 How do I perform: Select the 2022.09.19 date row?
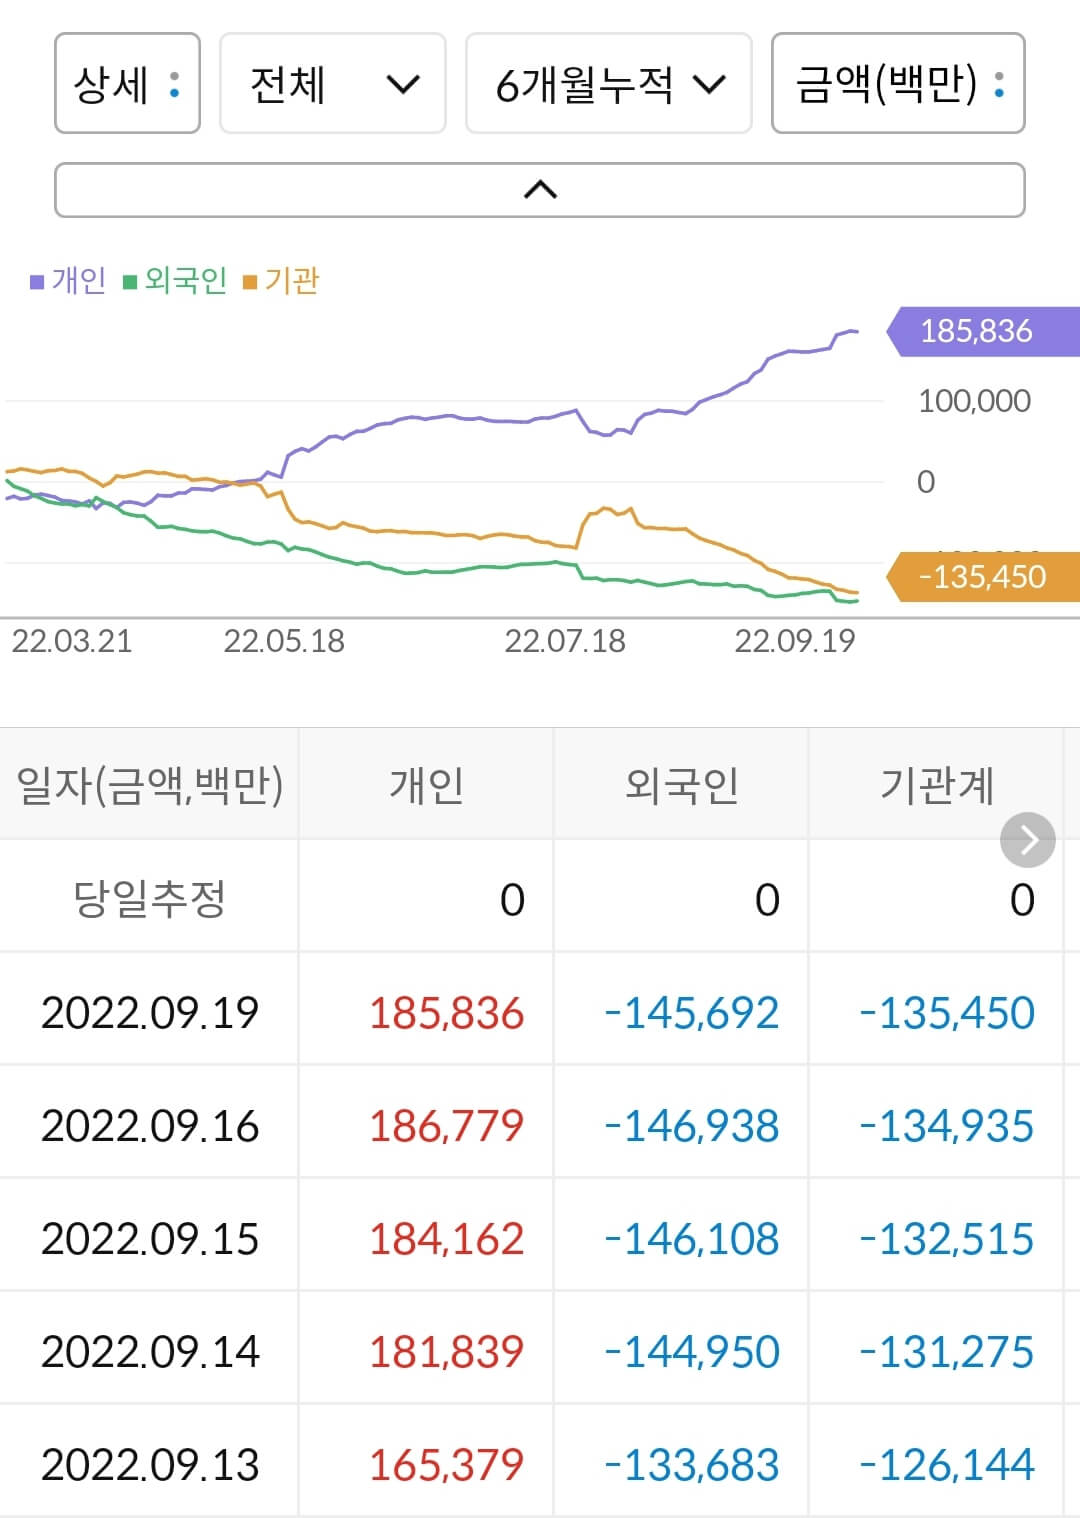click(150, 1013)
